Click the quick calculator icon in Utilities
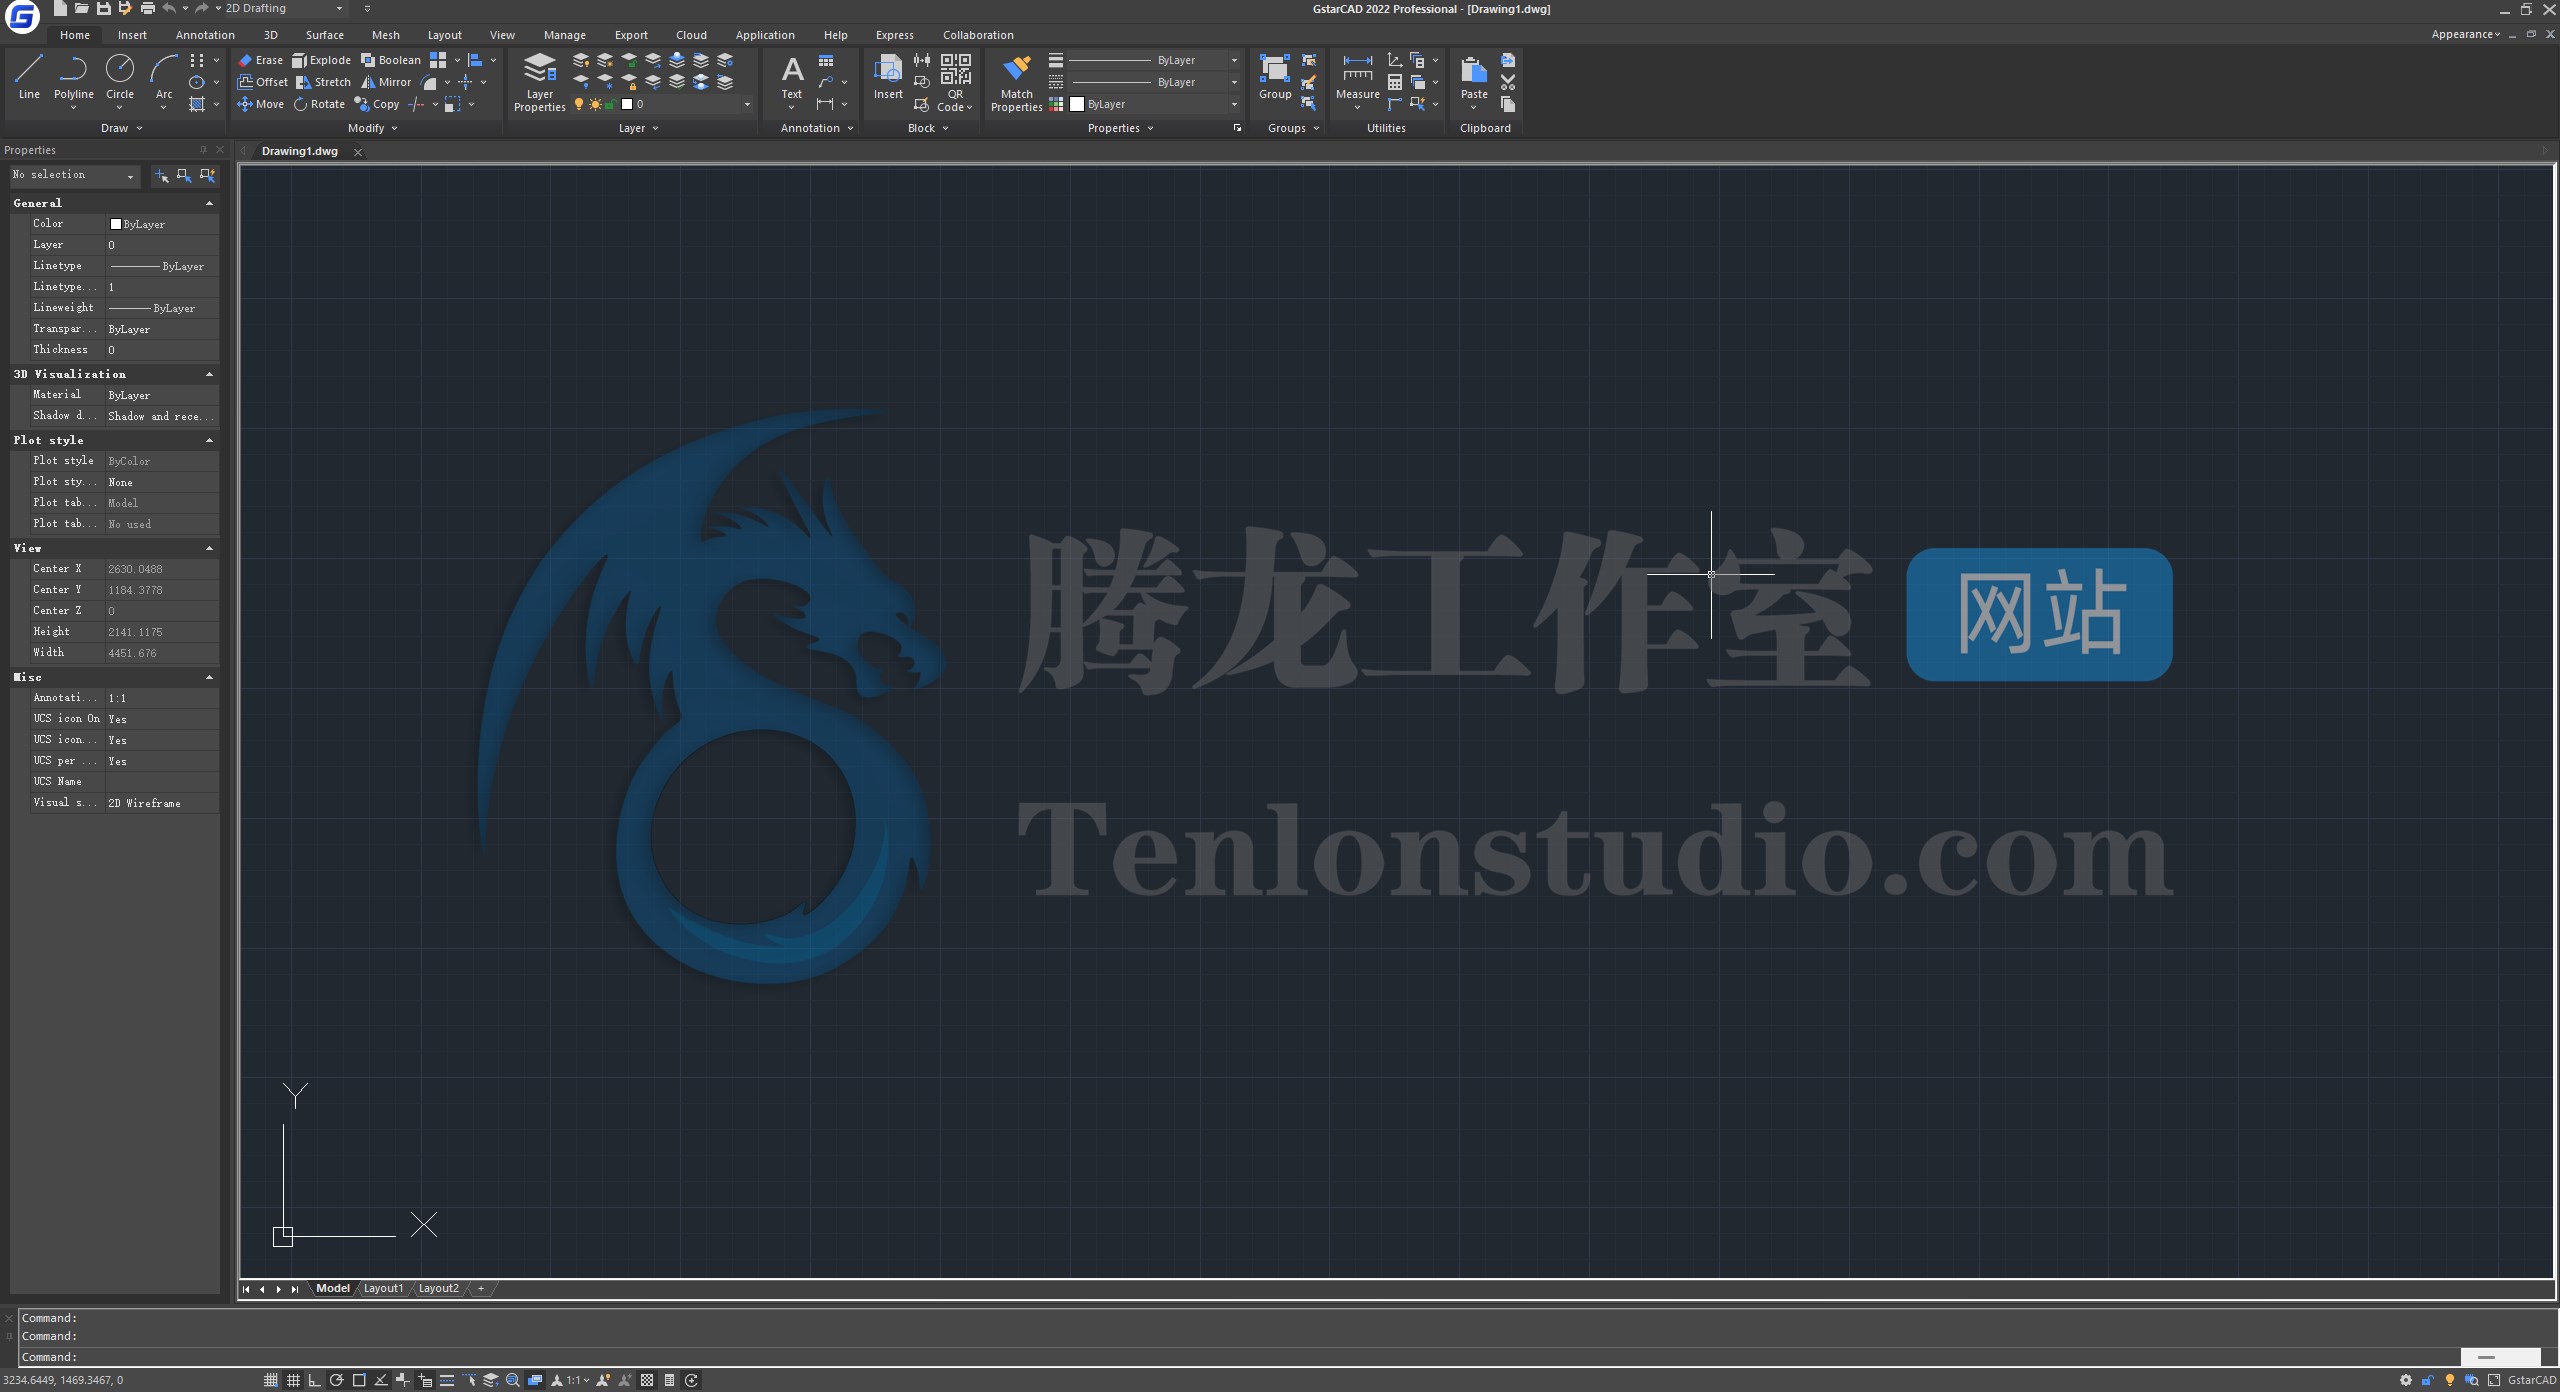The height and width of the screenshot is (1392, 2560). pos(1395,82)
